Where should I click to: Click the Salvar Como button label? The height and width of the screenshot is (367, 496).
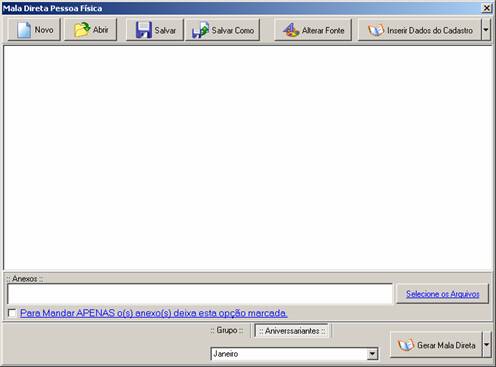(x=233, y=30)
